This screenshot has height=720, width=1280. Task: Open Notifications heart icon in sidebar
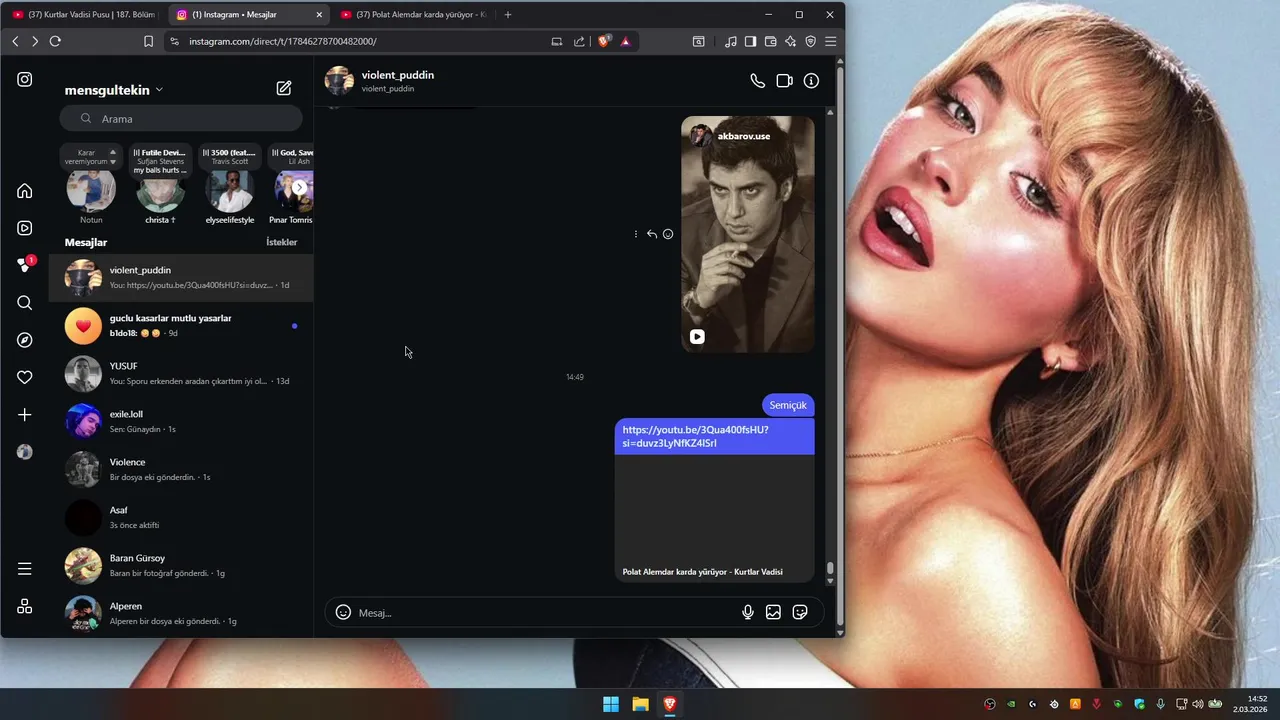25,377
